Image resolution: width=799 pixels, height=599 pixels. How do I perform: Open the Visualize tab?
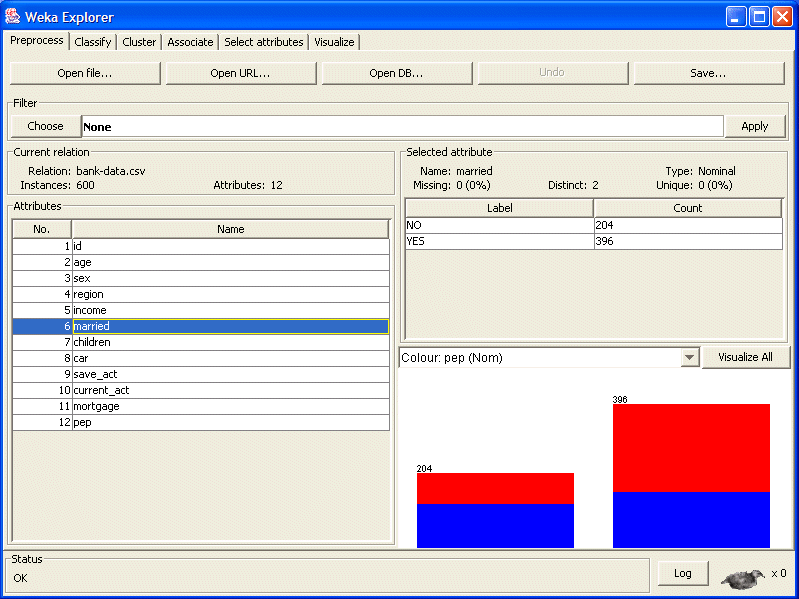tap(334, 42)
